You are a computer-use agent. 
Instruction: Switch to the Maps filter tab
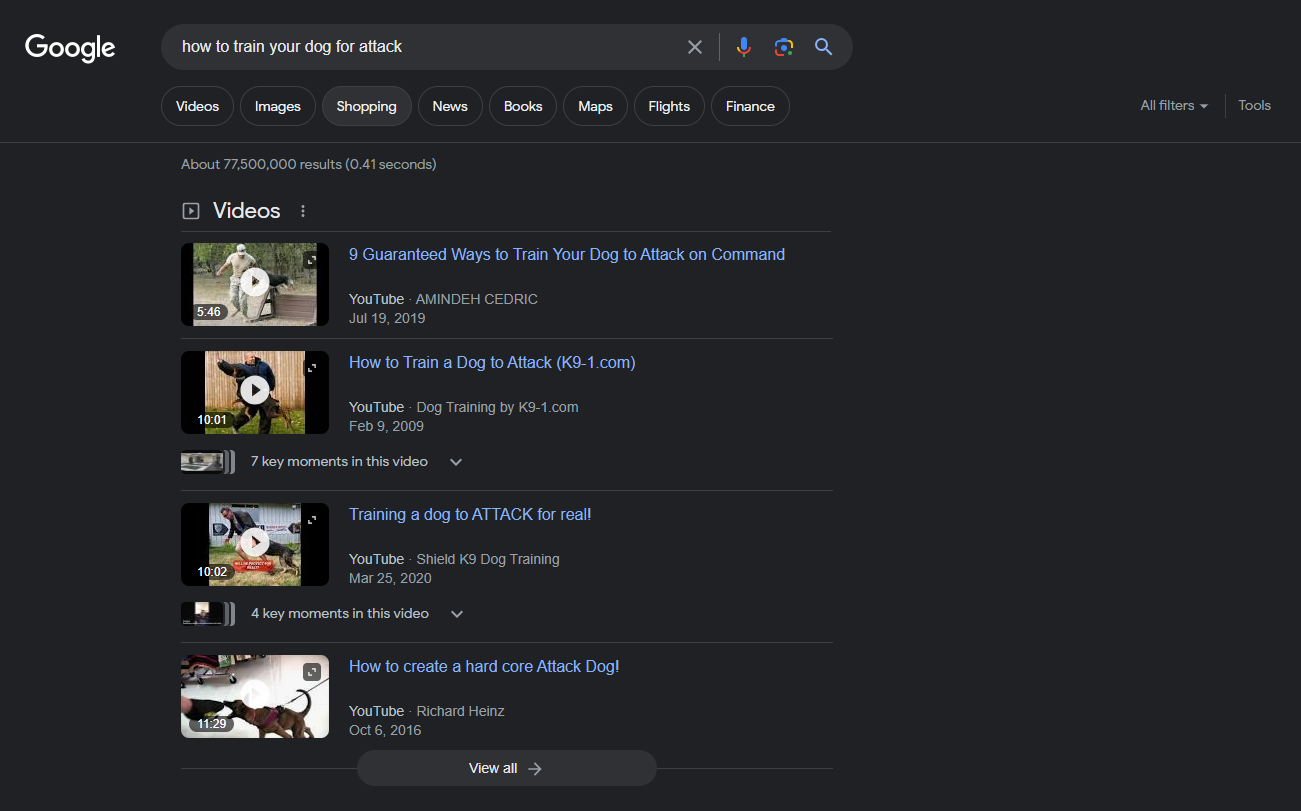(x=595, y=106)
